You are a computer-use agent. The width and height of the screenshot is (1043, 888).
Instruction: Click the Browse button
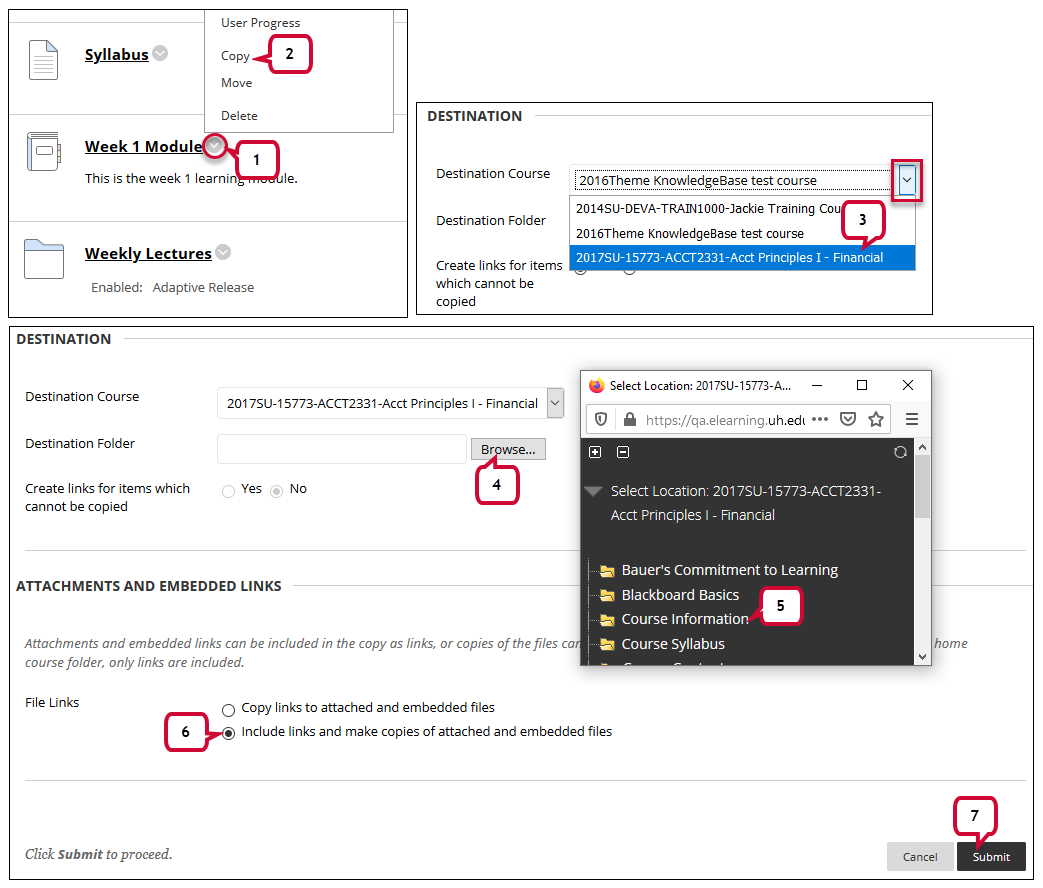coord(508,450)
